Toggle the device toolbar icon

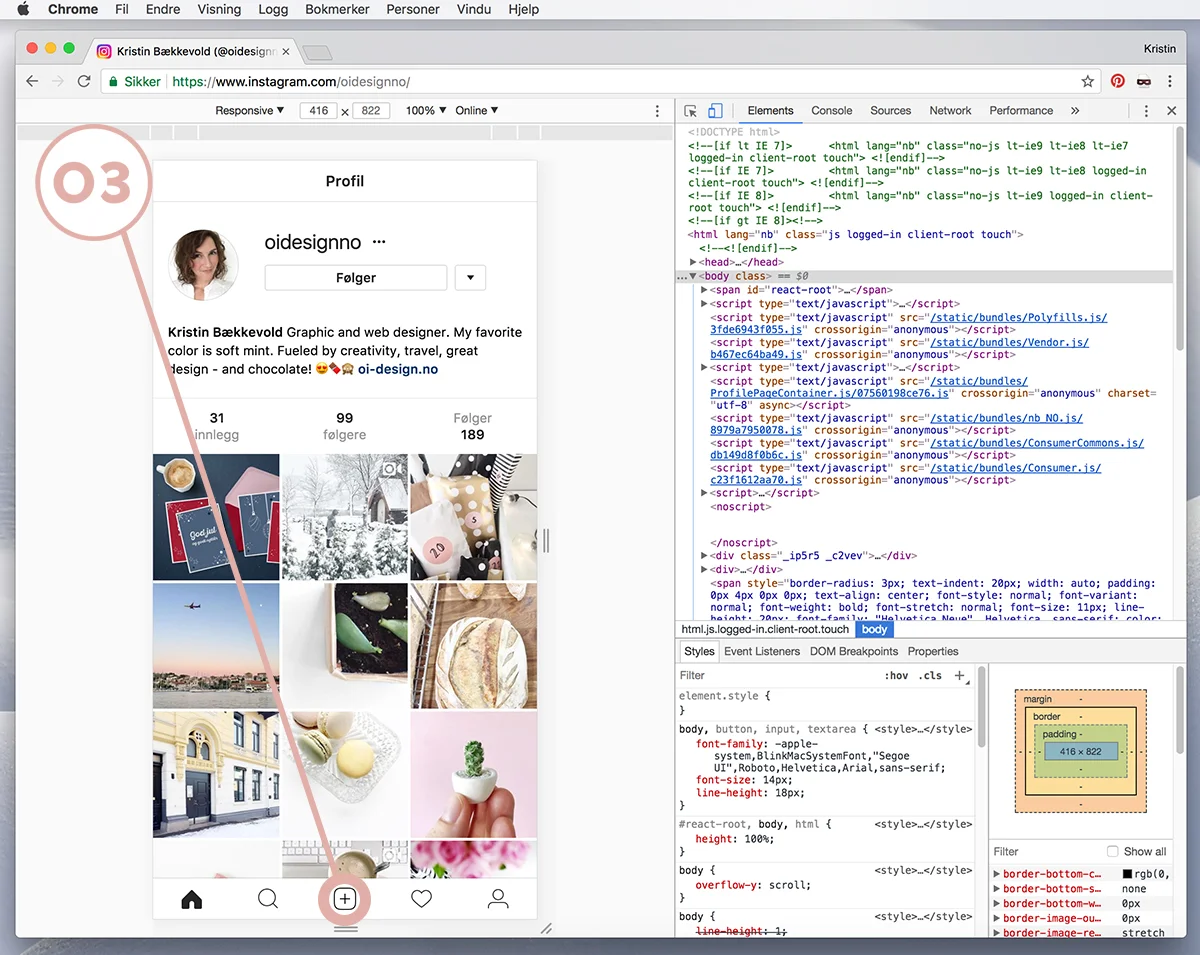click(x=715, y=111)
